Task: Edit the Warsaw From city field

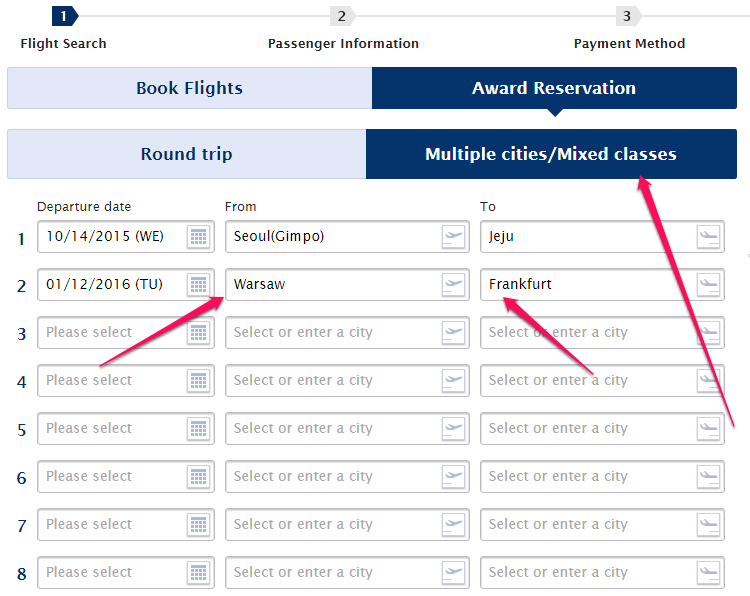Action: click(347, 285)
